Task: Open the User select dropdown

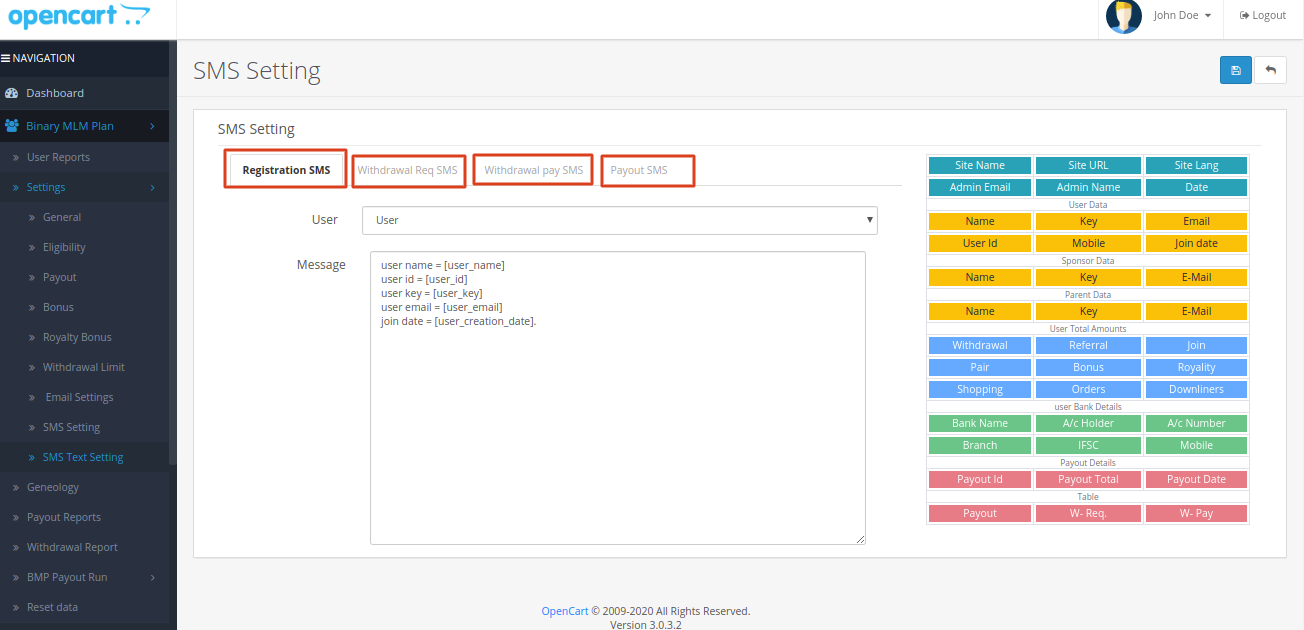Action: point(619,220)
